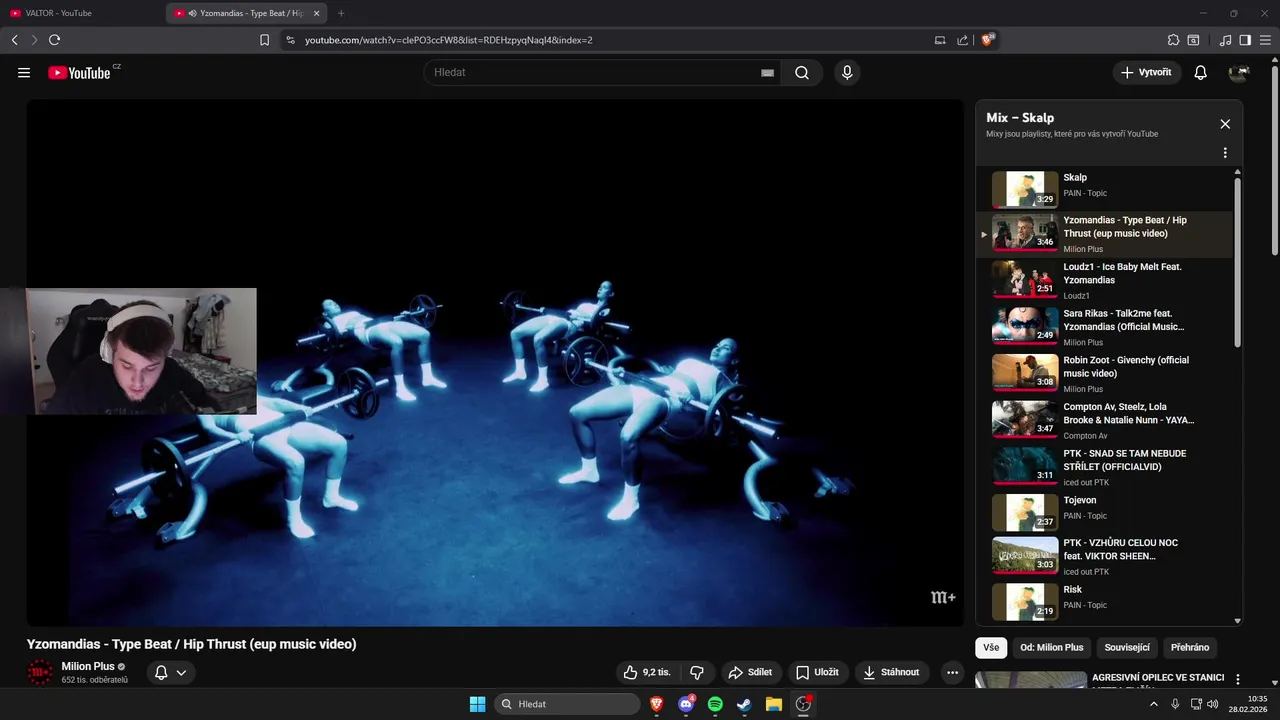Open more video actions ellipsis
The image size is (1280, 720).
pos(952,673)
